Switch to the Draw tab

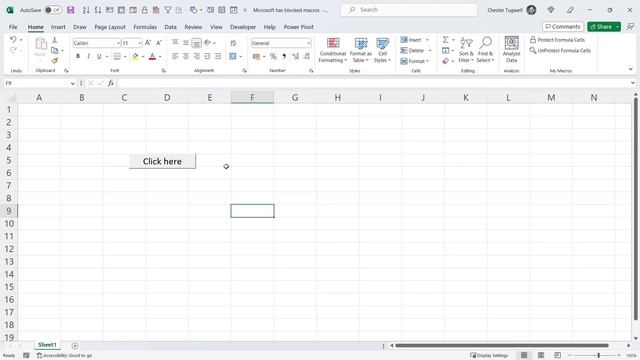80,27
